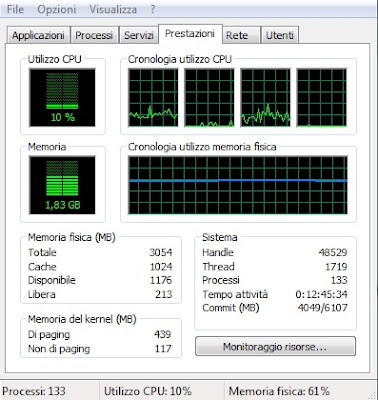Switch to the Applicazioni tab
The width and height of the screenshot is (378, 400).
pos(38,35)
